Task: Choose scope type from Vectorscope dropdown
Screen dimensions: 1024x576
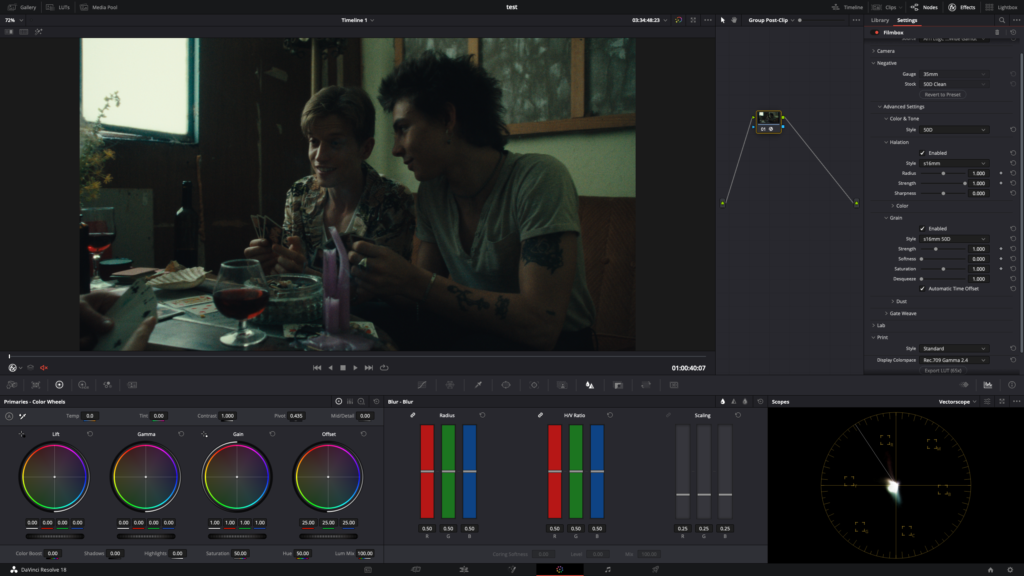Action: [957, 402]
